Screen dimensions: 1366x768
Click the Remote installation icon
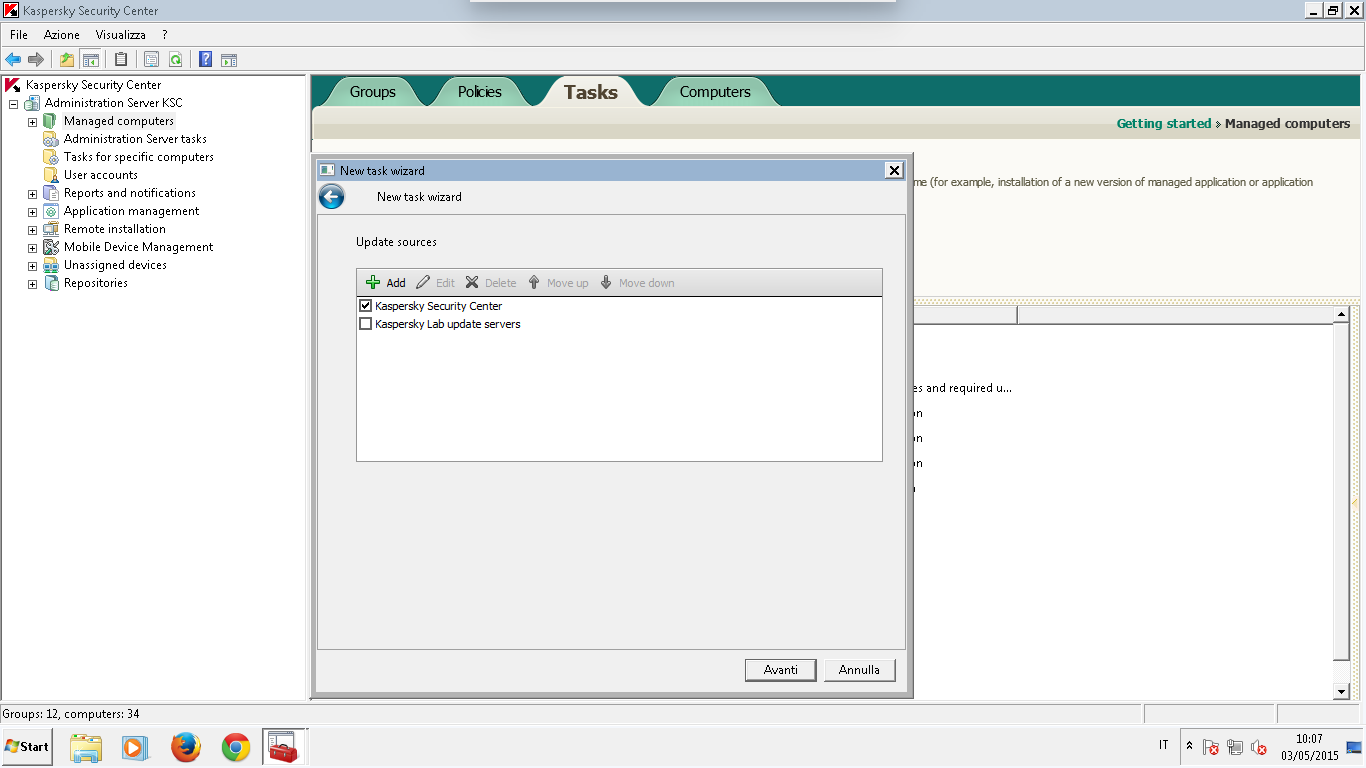(51, 229)
